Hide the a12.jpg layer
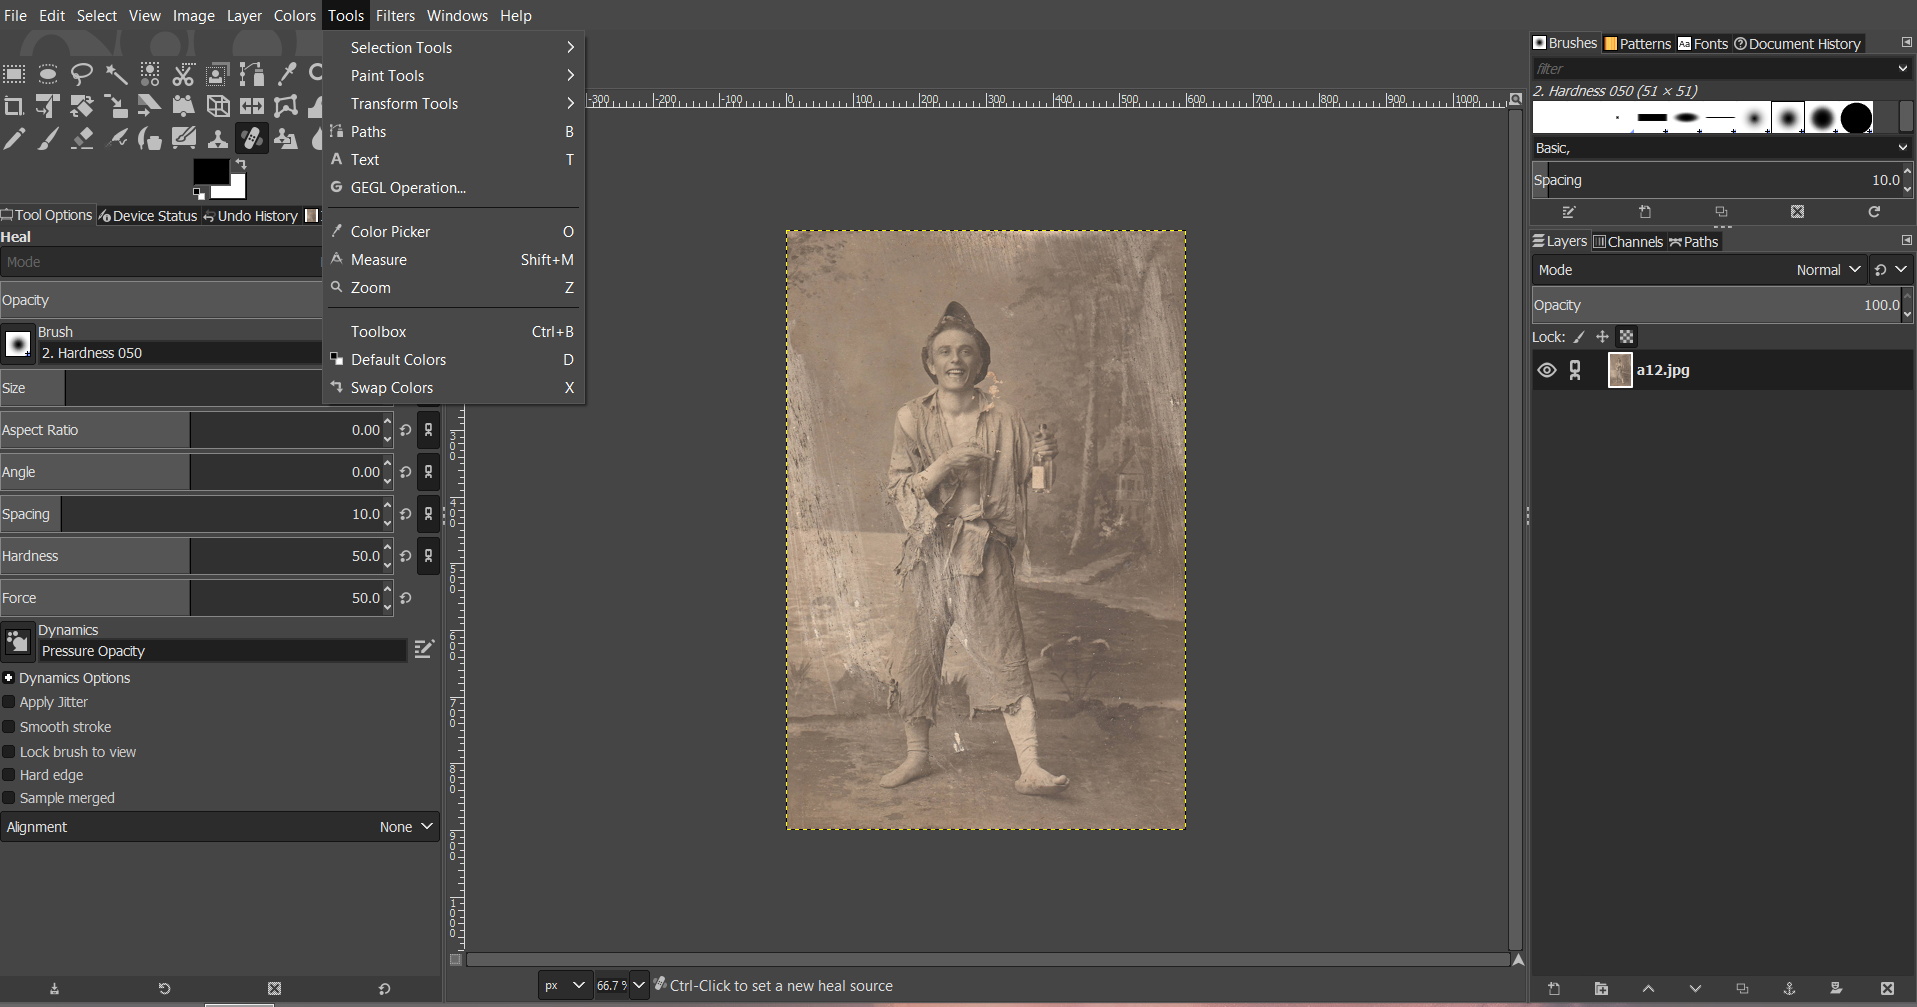 [x=1547, y=370]
